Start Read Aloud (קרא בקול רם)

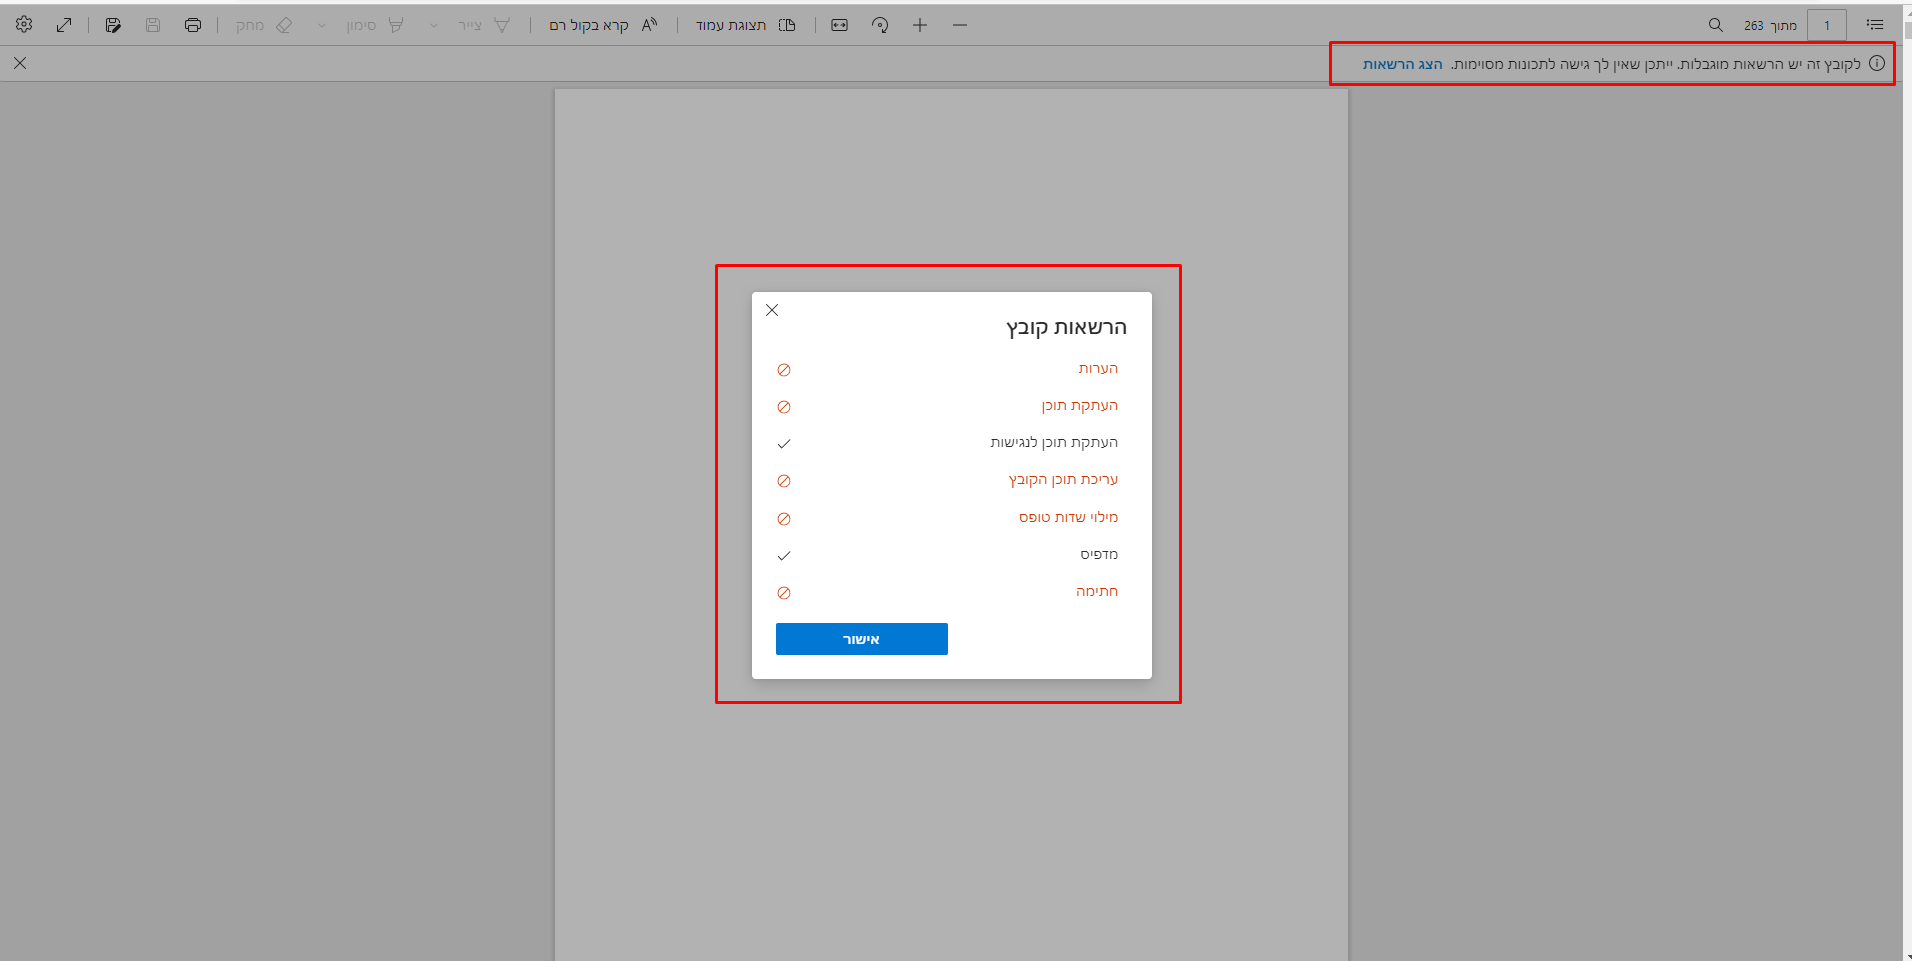603,25
